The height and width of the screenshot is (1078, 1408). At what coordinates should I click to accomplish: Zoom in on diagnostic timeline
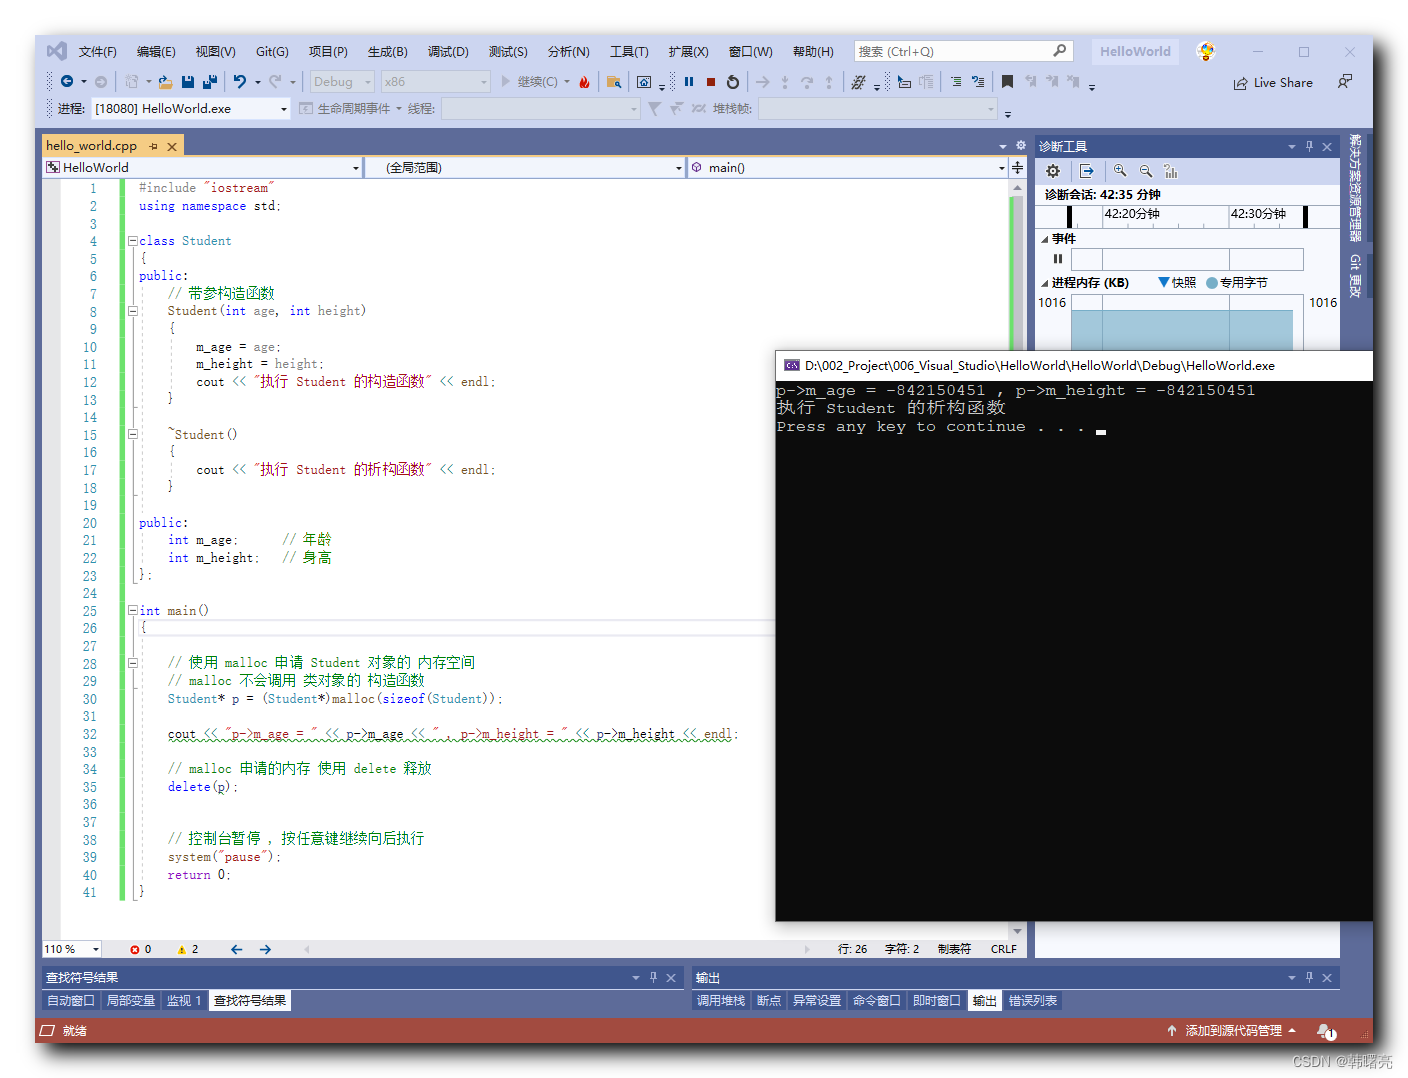point(1120,171)
